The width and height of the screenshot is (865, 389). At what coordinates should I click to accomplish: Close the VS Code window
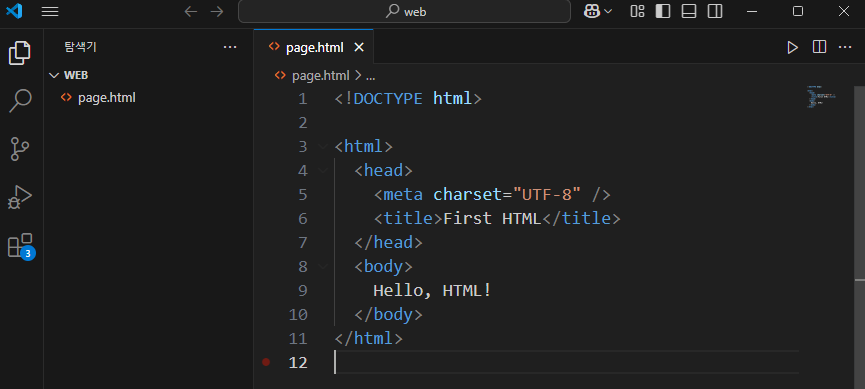coord(844,11)
